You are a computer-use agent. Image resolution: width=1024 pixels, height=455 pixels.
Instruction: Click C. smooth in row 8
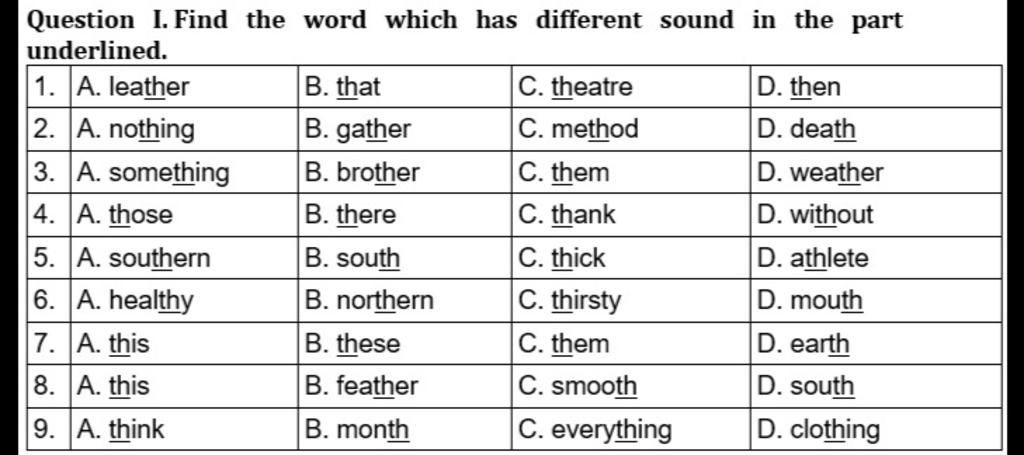(577, 386)
